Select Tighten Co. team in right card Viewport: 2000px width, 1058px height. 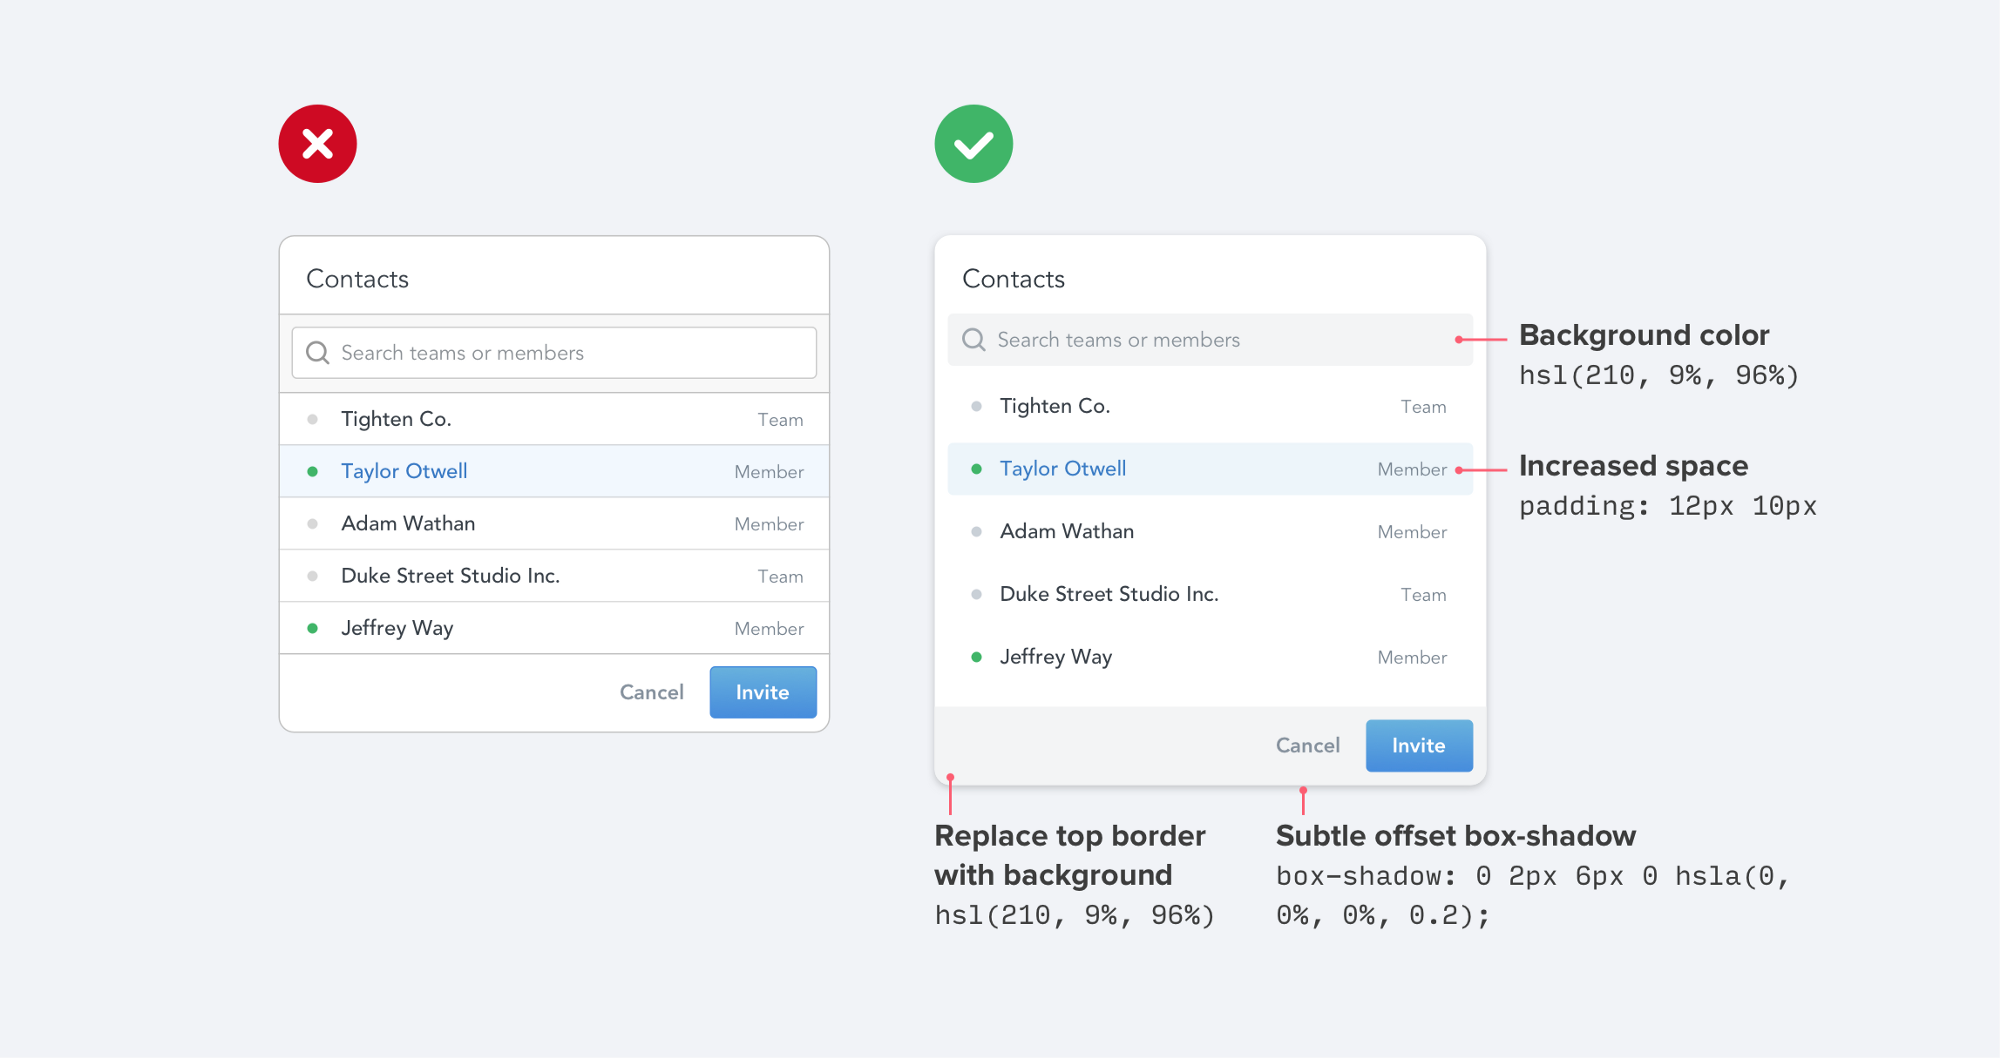(x=1210, y=406)
